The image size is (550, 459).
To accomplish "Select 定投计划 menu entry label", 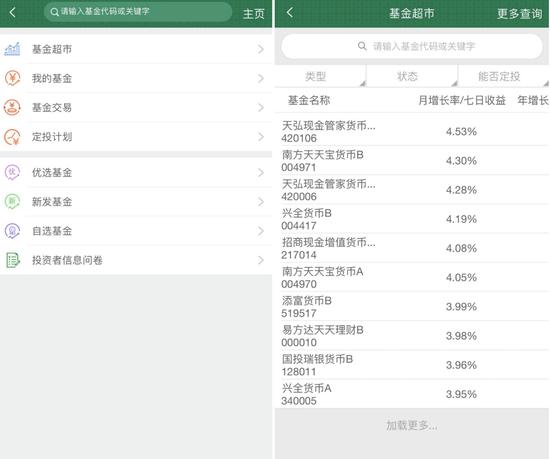I will click(52, 137).
